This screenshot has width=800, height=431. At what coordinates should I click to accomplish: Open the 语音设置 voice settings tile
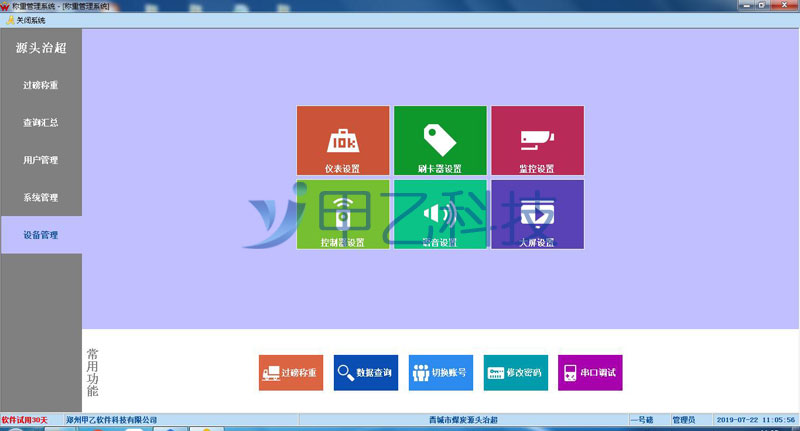coord(440,215)
